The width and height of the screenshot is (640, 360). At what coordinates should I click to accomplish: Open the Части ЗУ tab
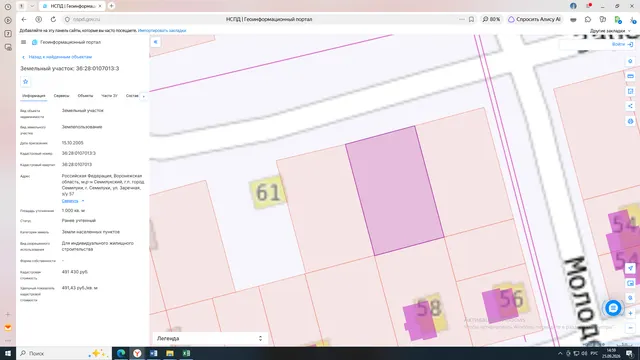pos(109,96)
